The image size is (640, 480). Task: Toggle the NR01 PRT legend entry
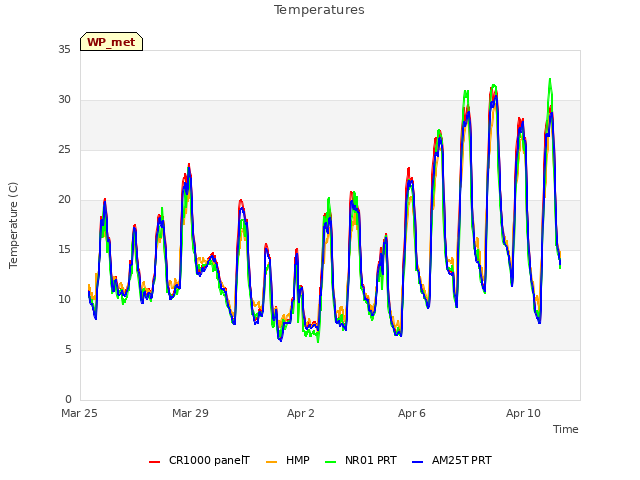361,460
